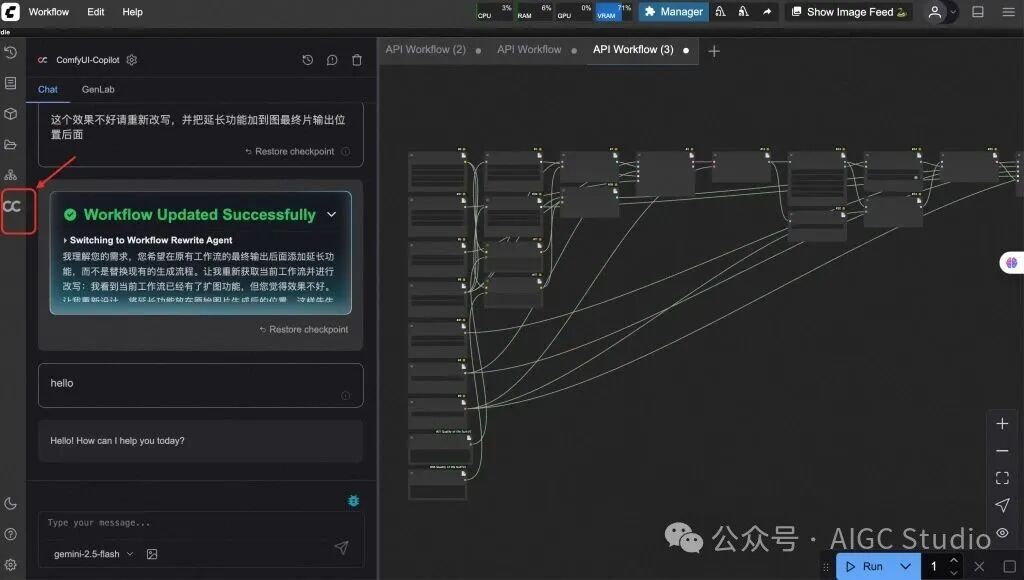
Task: Switch to the GenLab tab
Action: (x=98, y=89)
